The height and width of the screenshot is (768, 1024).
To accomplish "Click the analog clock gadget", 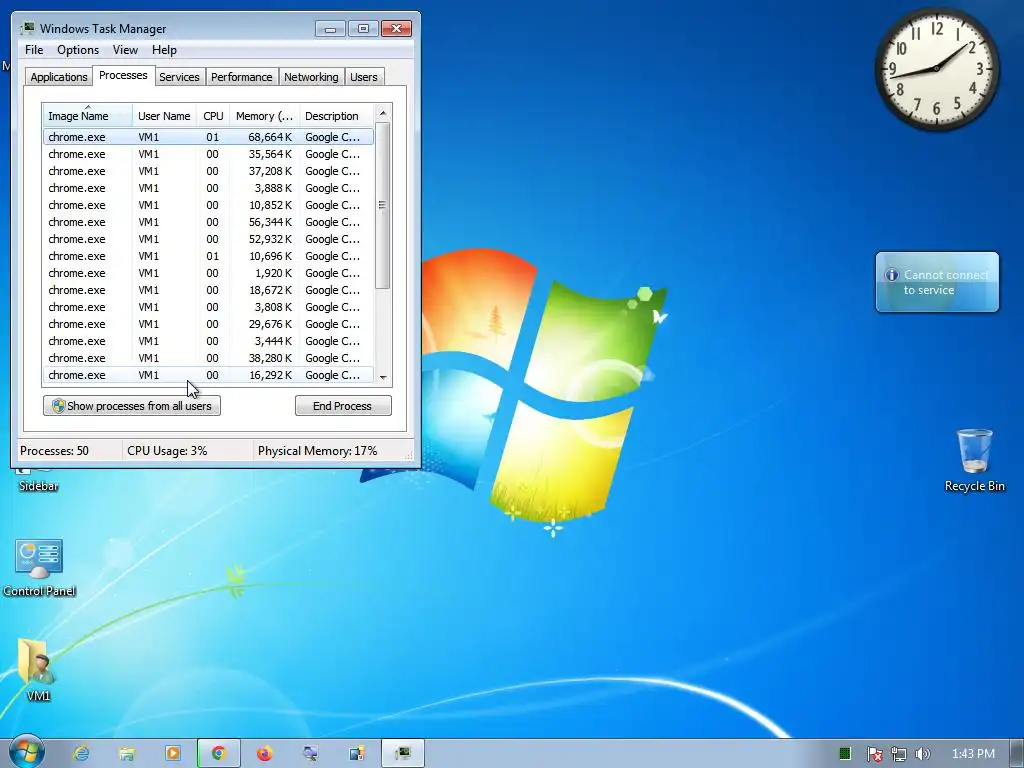I will tap(936, 68).
